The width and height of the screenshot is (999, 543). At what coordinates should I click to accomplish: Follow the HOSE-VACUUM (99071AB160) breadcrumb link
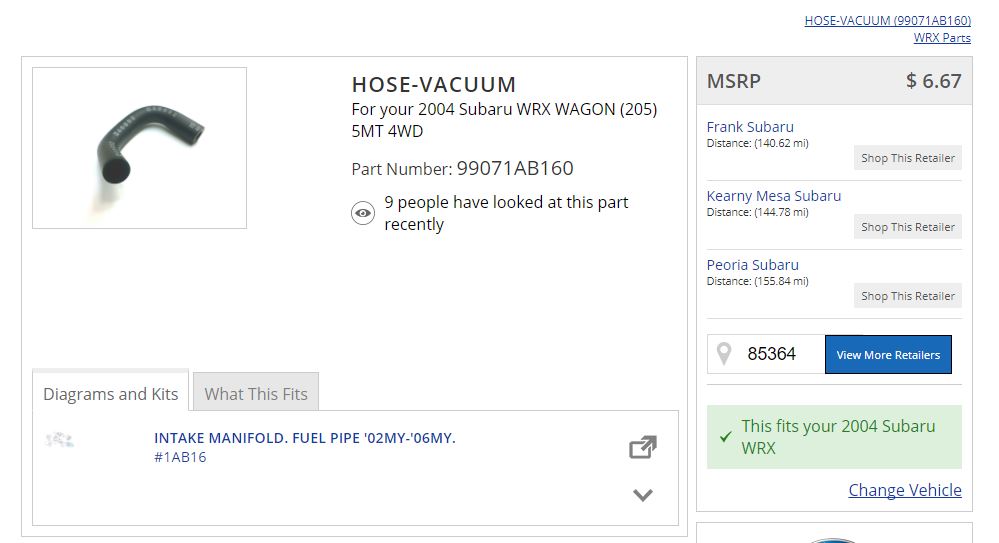point(887,20)
